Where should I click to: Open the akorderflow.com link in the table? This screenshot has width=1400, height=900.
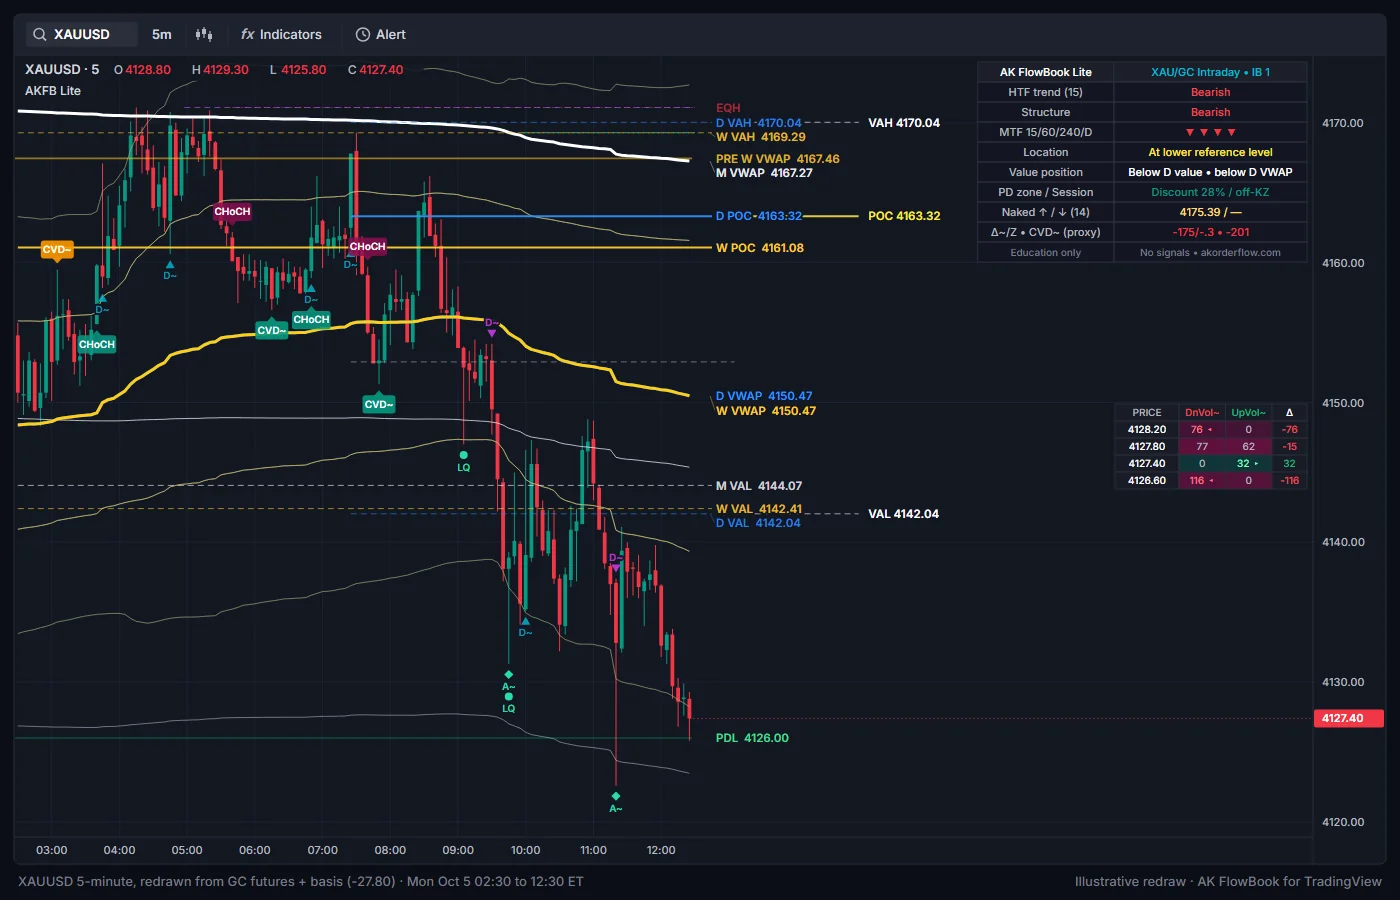[x=1240, y=253]
